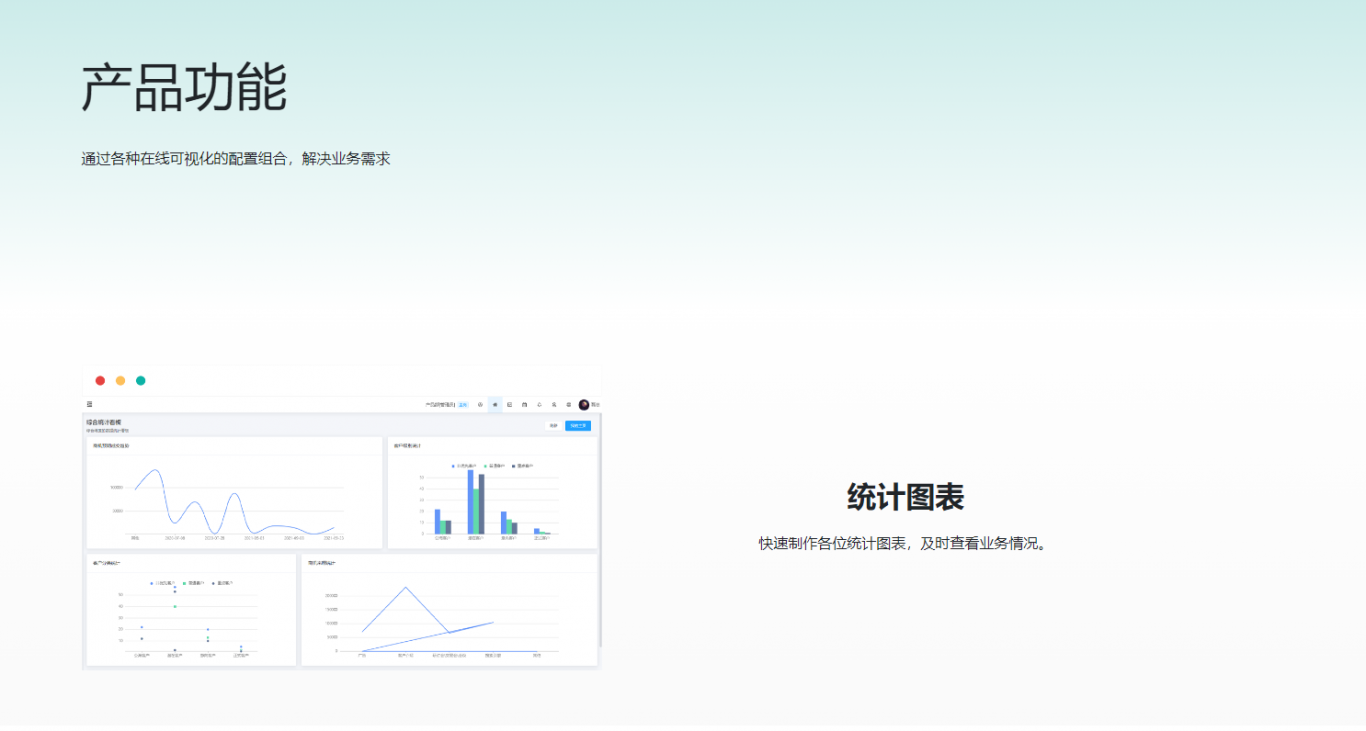Toggle the blue legend entry of bar chart
This screenshot has height=731, width=1366.
(465, 466)
